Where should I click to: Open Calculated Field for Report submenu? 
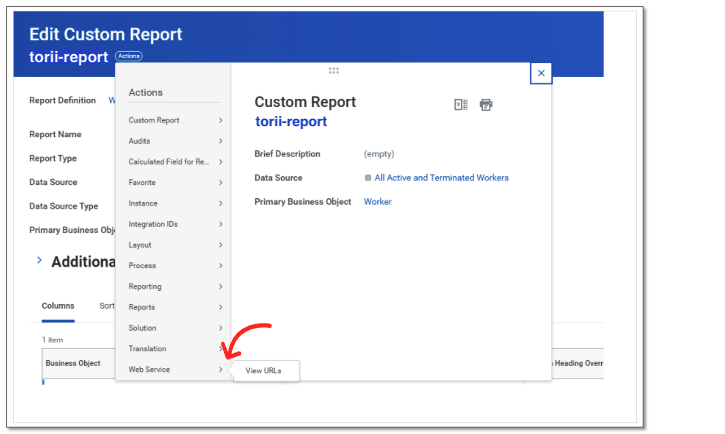175,162
